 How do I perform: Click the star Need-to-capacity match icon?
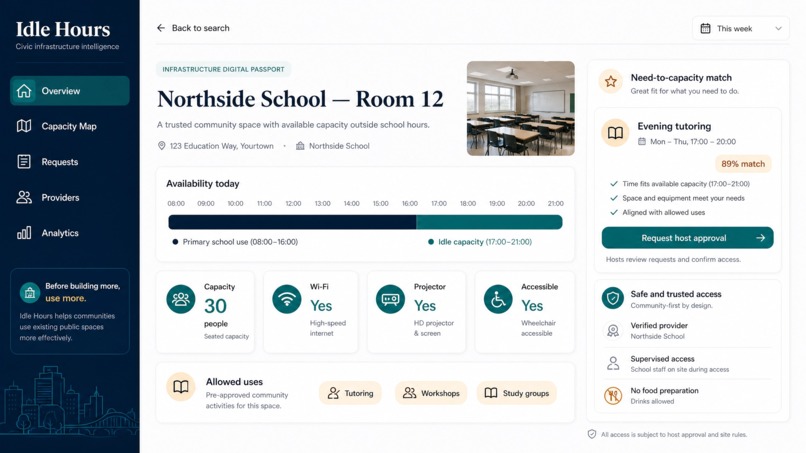611,81
